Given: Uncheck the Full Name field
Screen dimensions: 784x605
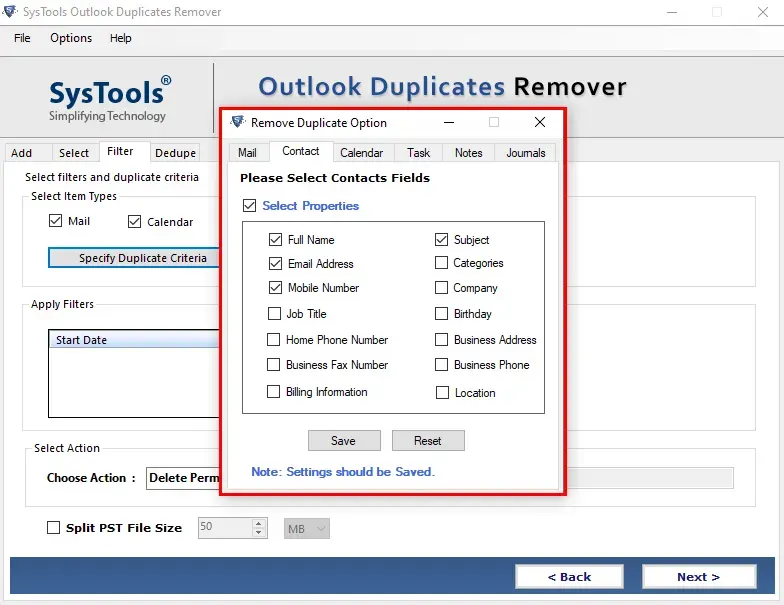Looking at the screenshot, I should pyautogui.click(x=275, y=240).
